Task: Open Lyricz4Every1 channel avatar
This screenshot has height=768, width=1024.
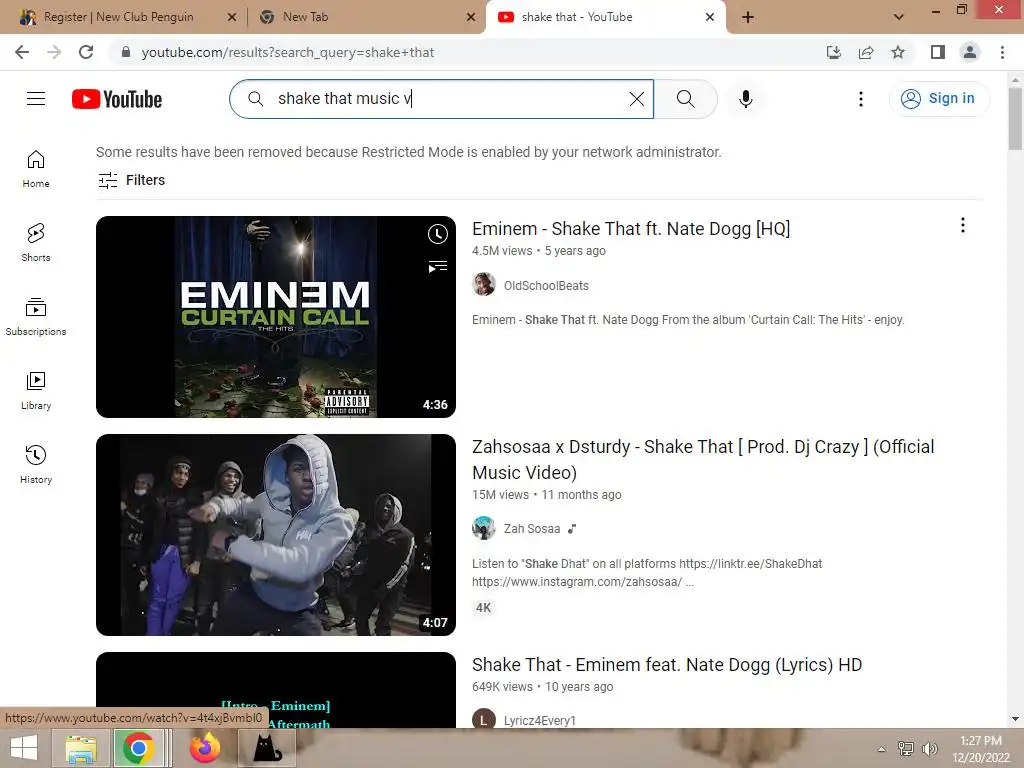Action: pos(484,718)
